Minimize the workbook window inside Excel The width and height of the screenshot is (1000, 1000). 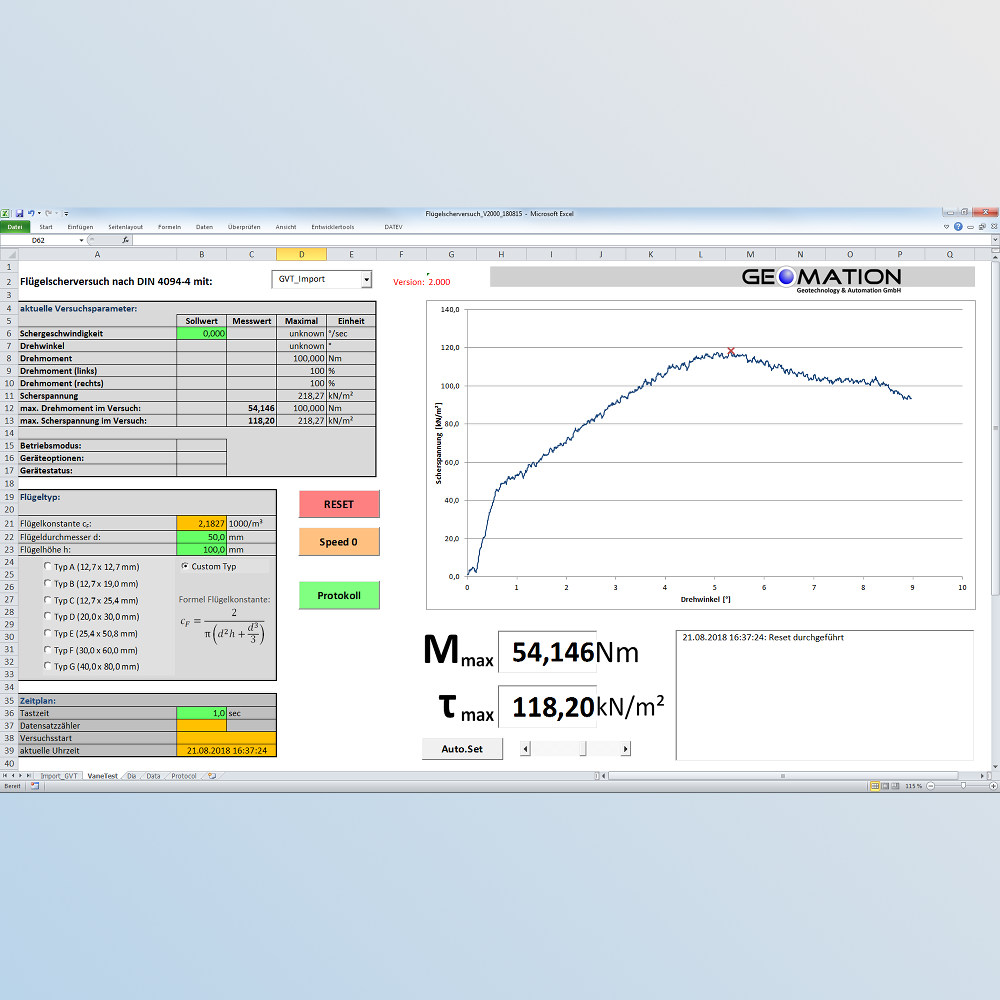tap(970, 226)
